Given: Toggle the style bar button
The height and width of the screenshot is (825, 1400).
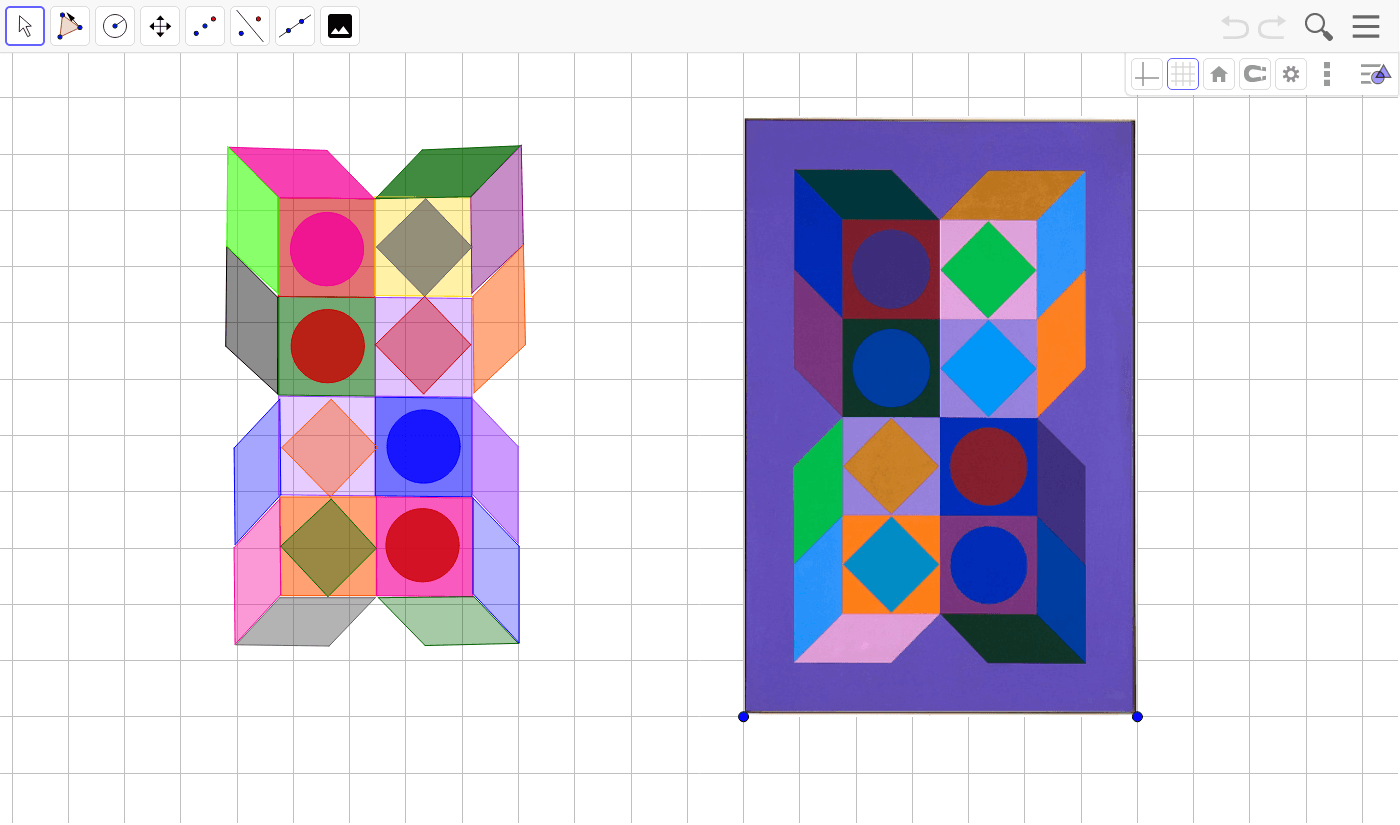Looking at the screenshot, I should pos(1375,74).
